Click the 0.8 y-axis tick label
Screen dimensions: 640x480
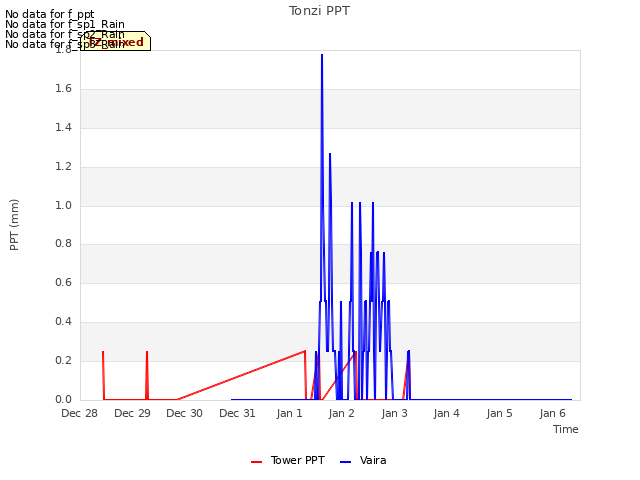(x=64, y=244)
